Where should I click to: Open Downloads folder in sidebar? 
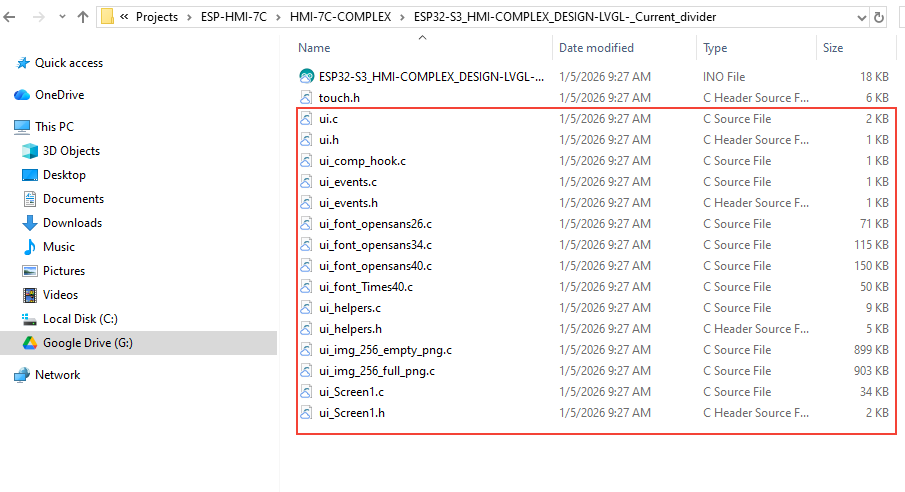point(72,223)
